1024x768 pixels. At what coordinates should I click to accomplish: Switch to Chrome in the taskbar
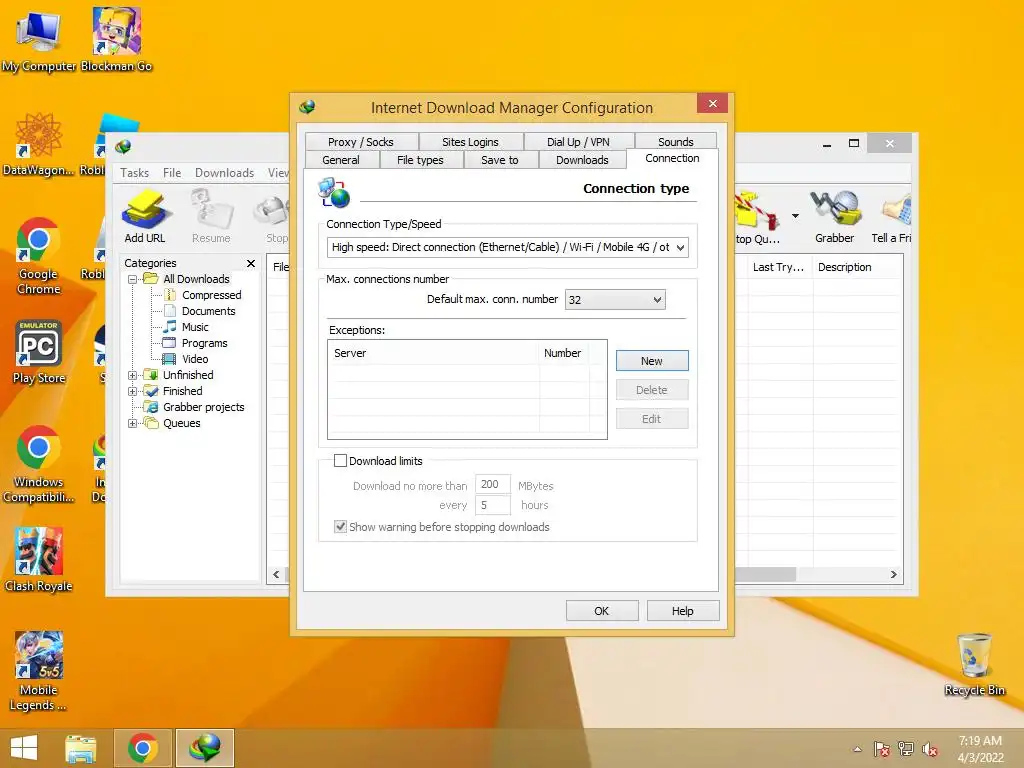[143, 748]
